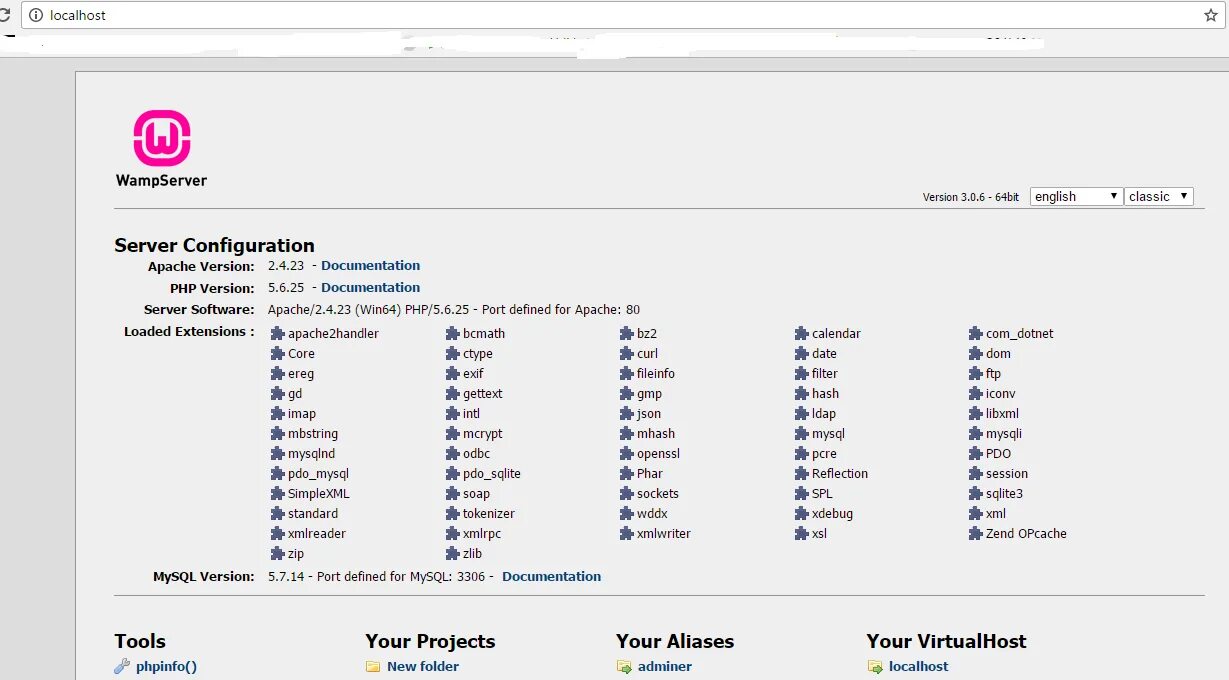Click the puzzle icon beside sockets
This screenshot has height=680, width=1229.
tap(627, 493)
